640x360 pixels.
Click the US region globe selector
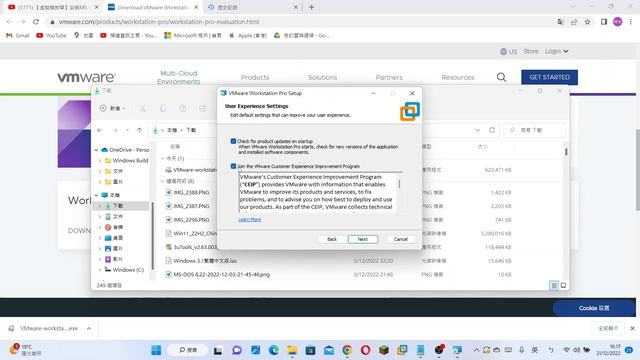point(508,51)
